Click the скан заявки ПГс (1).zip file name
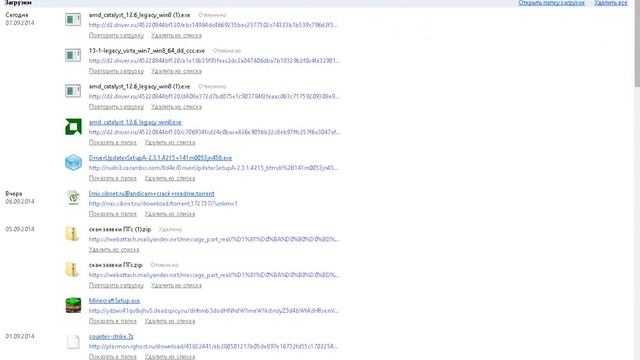 pos(120,229)
